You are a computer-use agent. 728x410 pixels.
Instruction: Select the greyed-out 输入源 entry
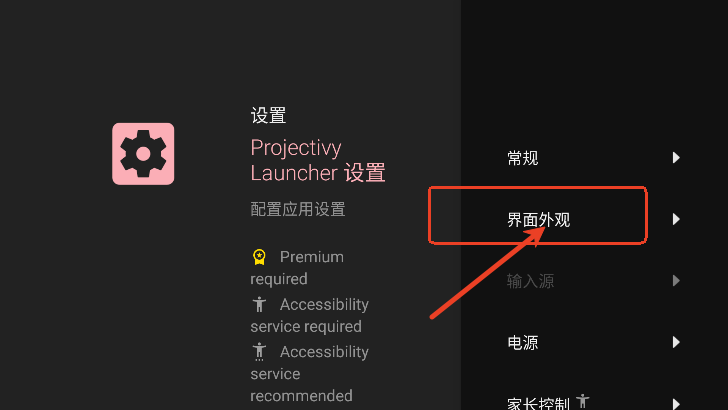click(x=594, y=280)
